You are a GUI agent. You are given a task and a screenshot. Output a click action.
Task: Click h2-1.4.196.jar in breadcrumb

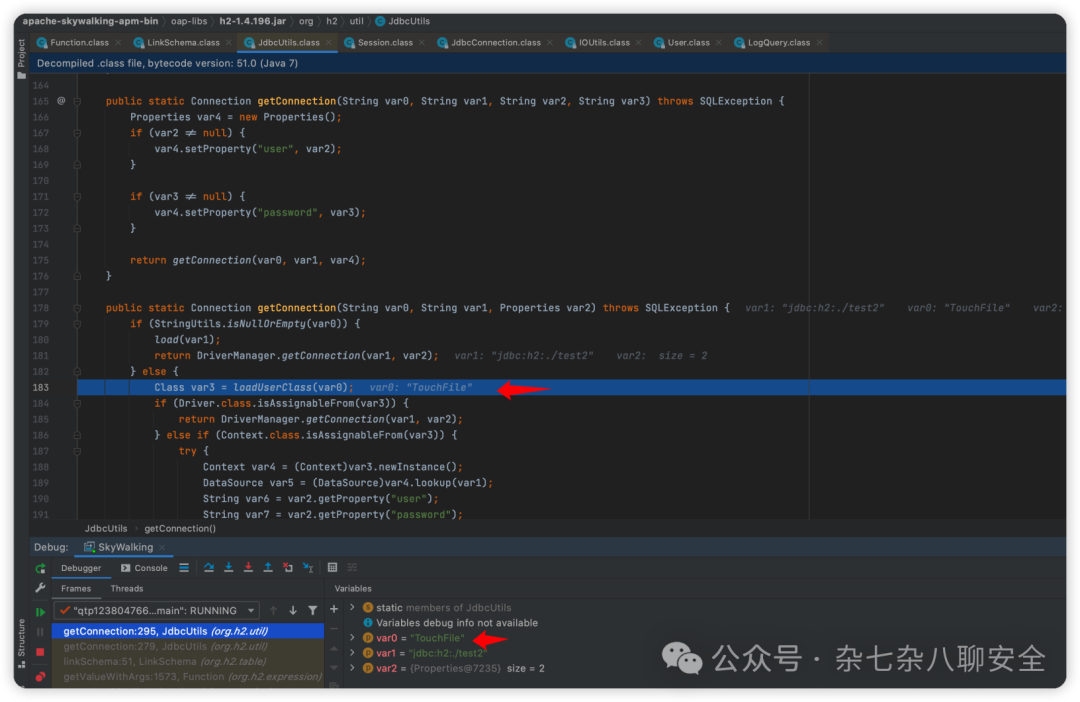coord(253,21)
